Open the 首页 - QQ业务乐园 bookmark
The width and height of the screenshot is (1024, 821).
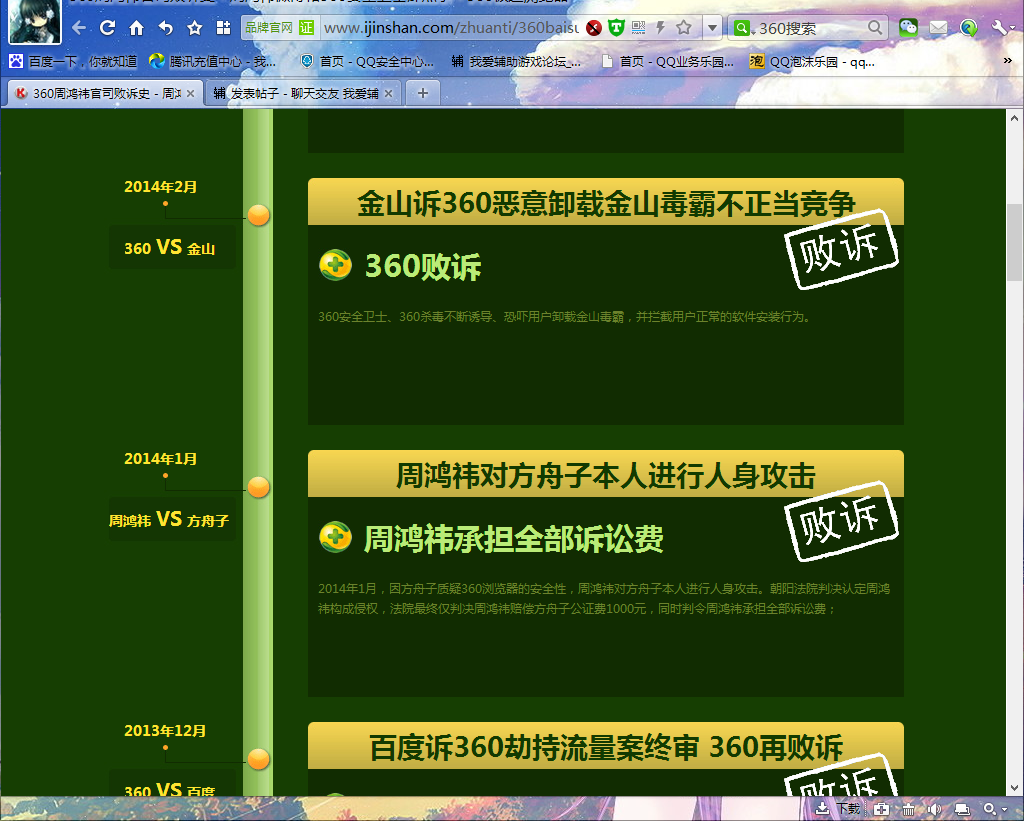tap(667, 61)
